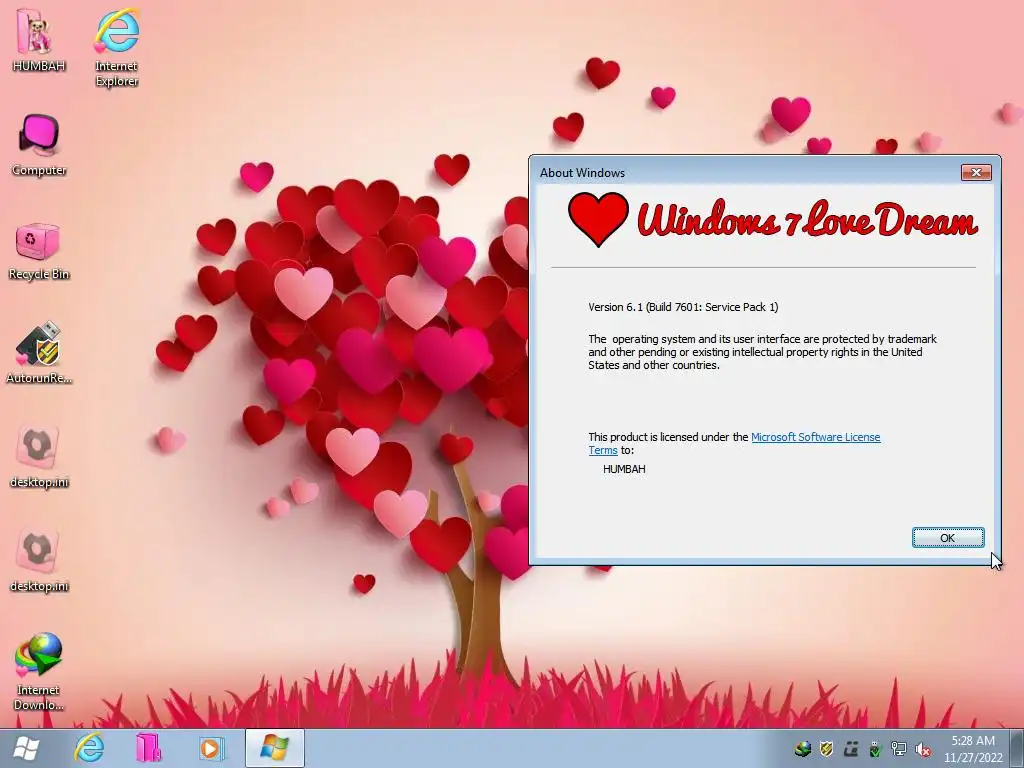This screenshot has width=1024, height=768.
Task: Click the About Windows title bar text
Action: (x=582, y=173)
